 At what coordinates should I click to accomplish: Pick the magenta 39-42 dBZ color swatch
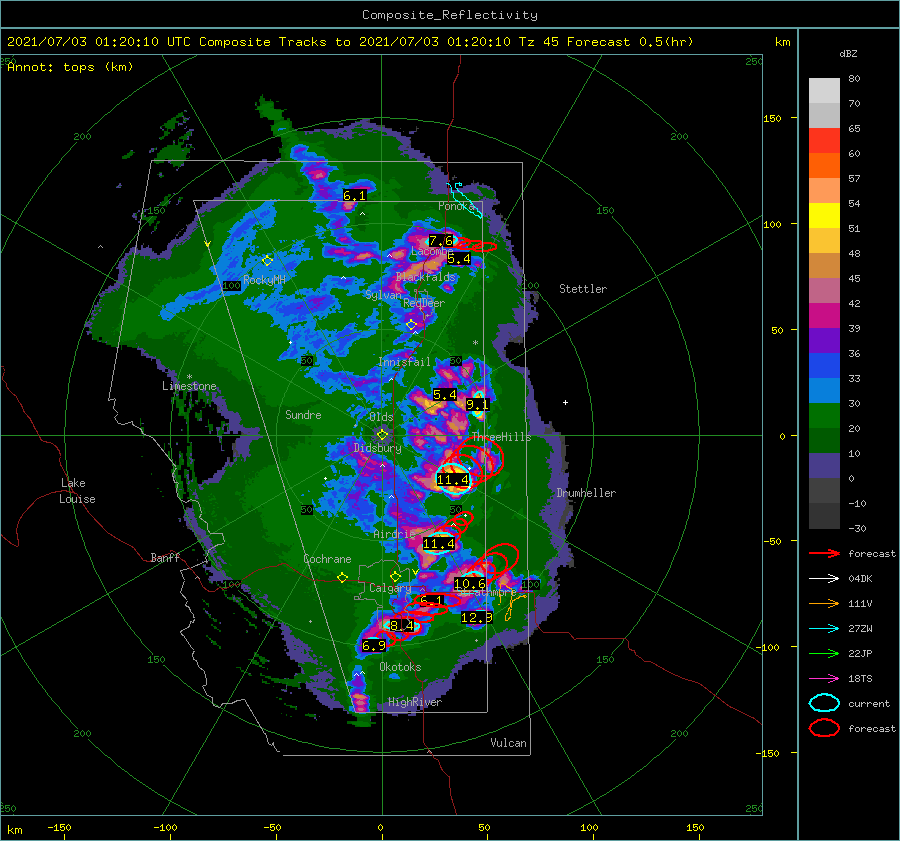tap(824, 316)
